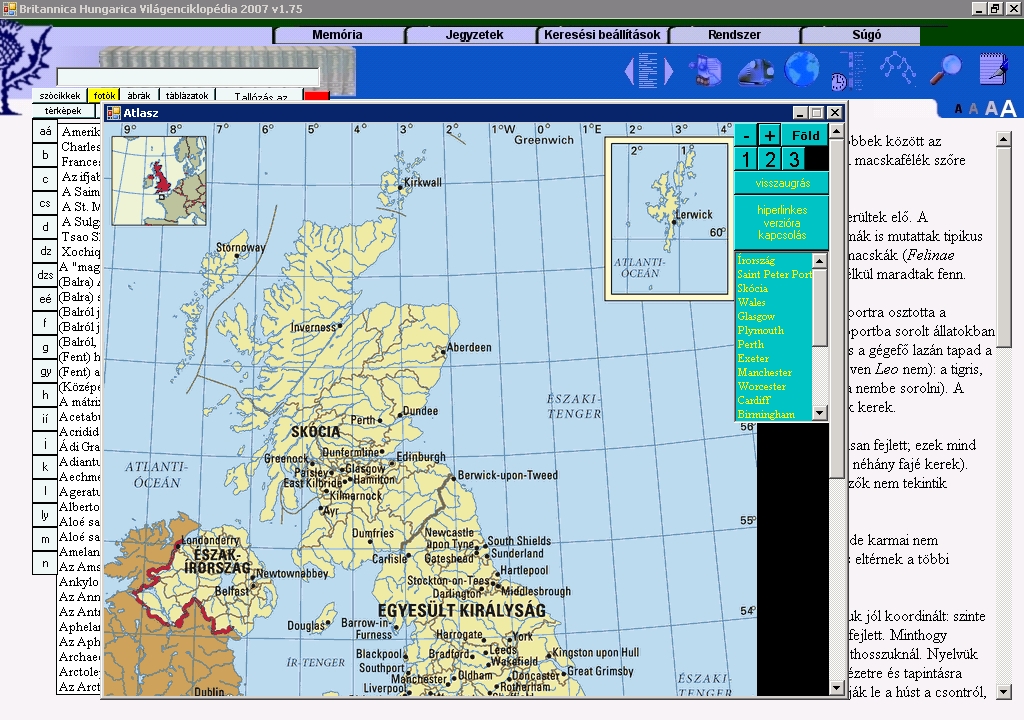This screenshot has width=1024, height=720.
Task: Open the Jegyzetek menu
Action: point(474,35)
